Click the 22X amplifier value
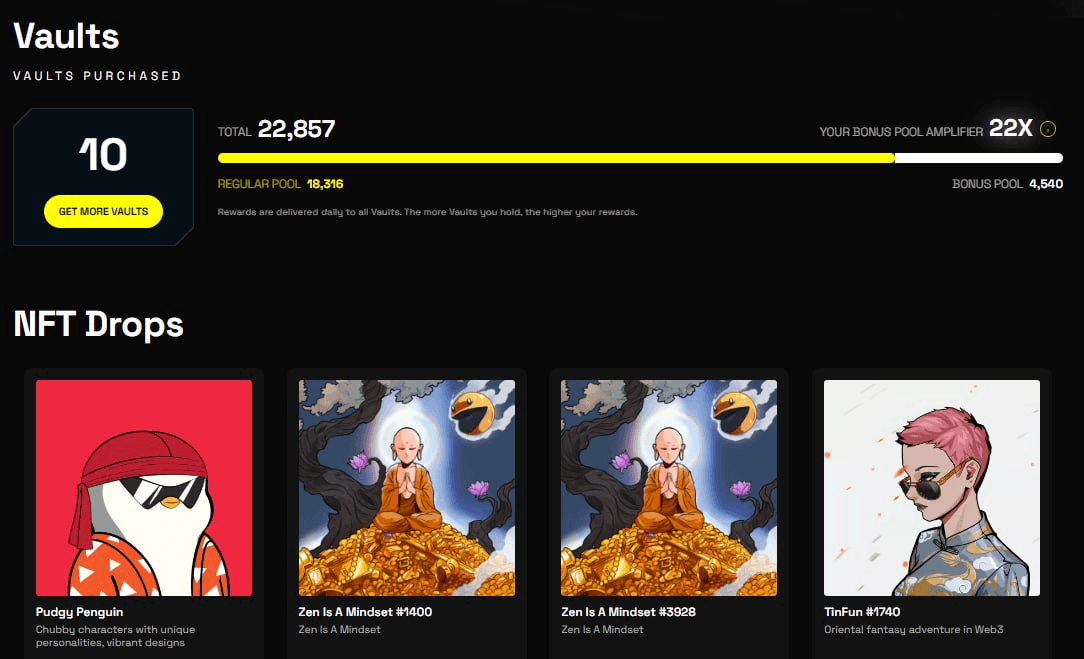This screenshot has width=1084, height=659. point(1011,128)
